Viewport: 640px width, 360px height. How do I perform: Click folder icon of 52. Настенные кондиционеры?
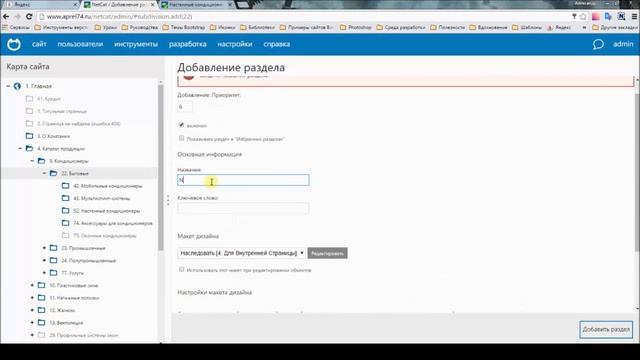pyautogui.click(x=65, y=211)
